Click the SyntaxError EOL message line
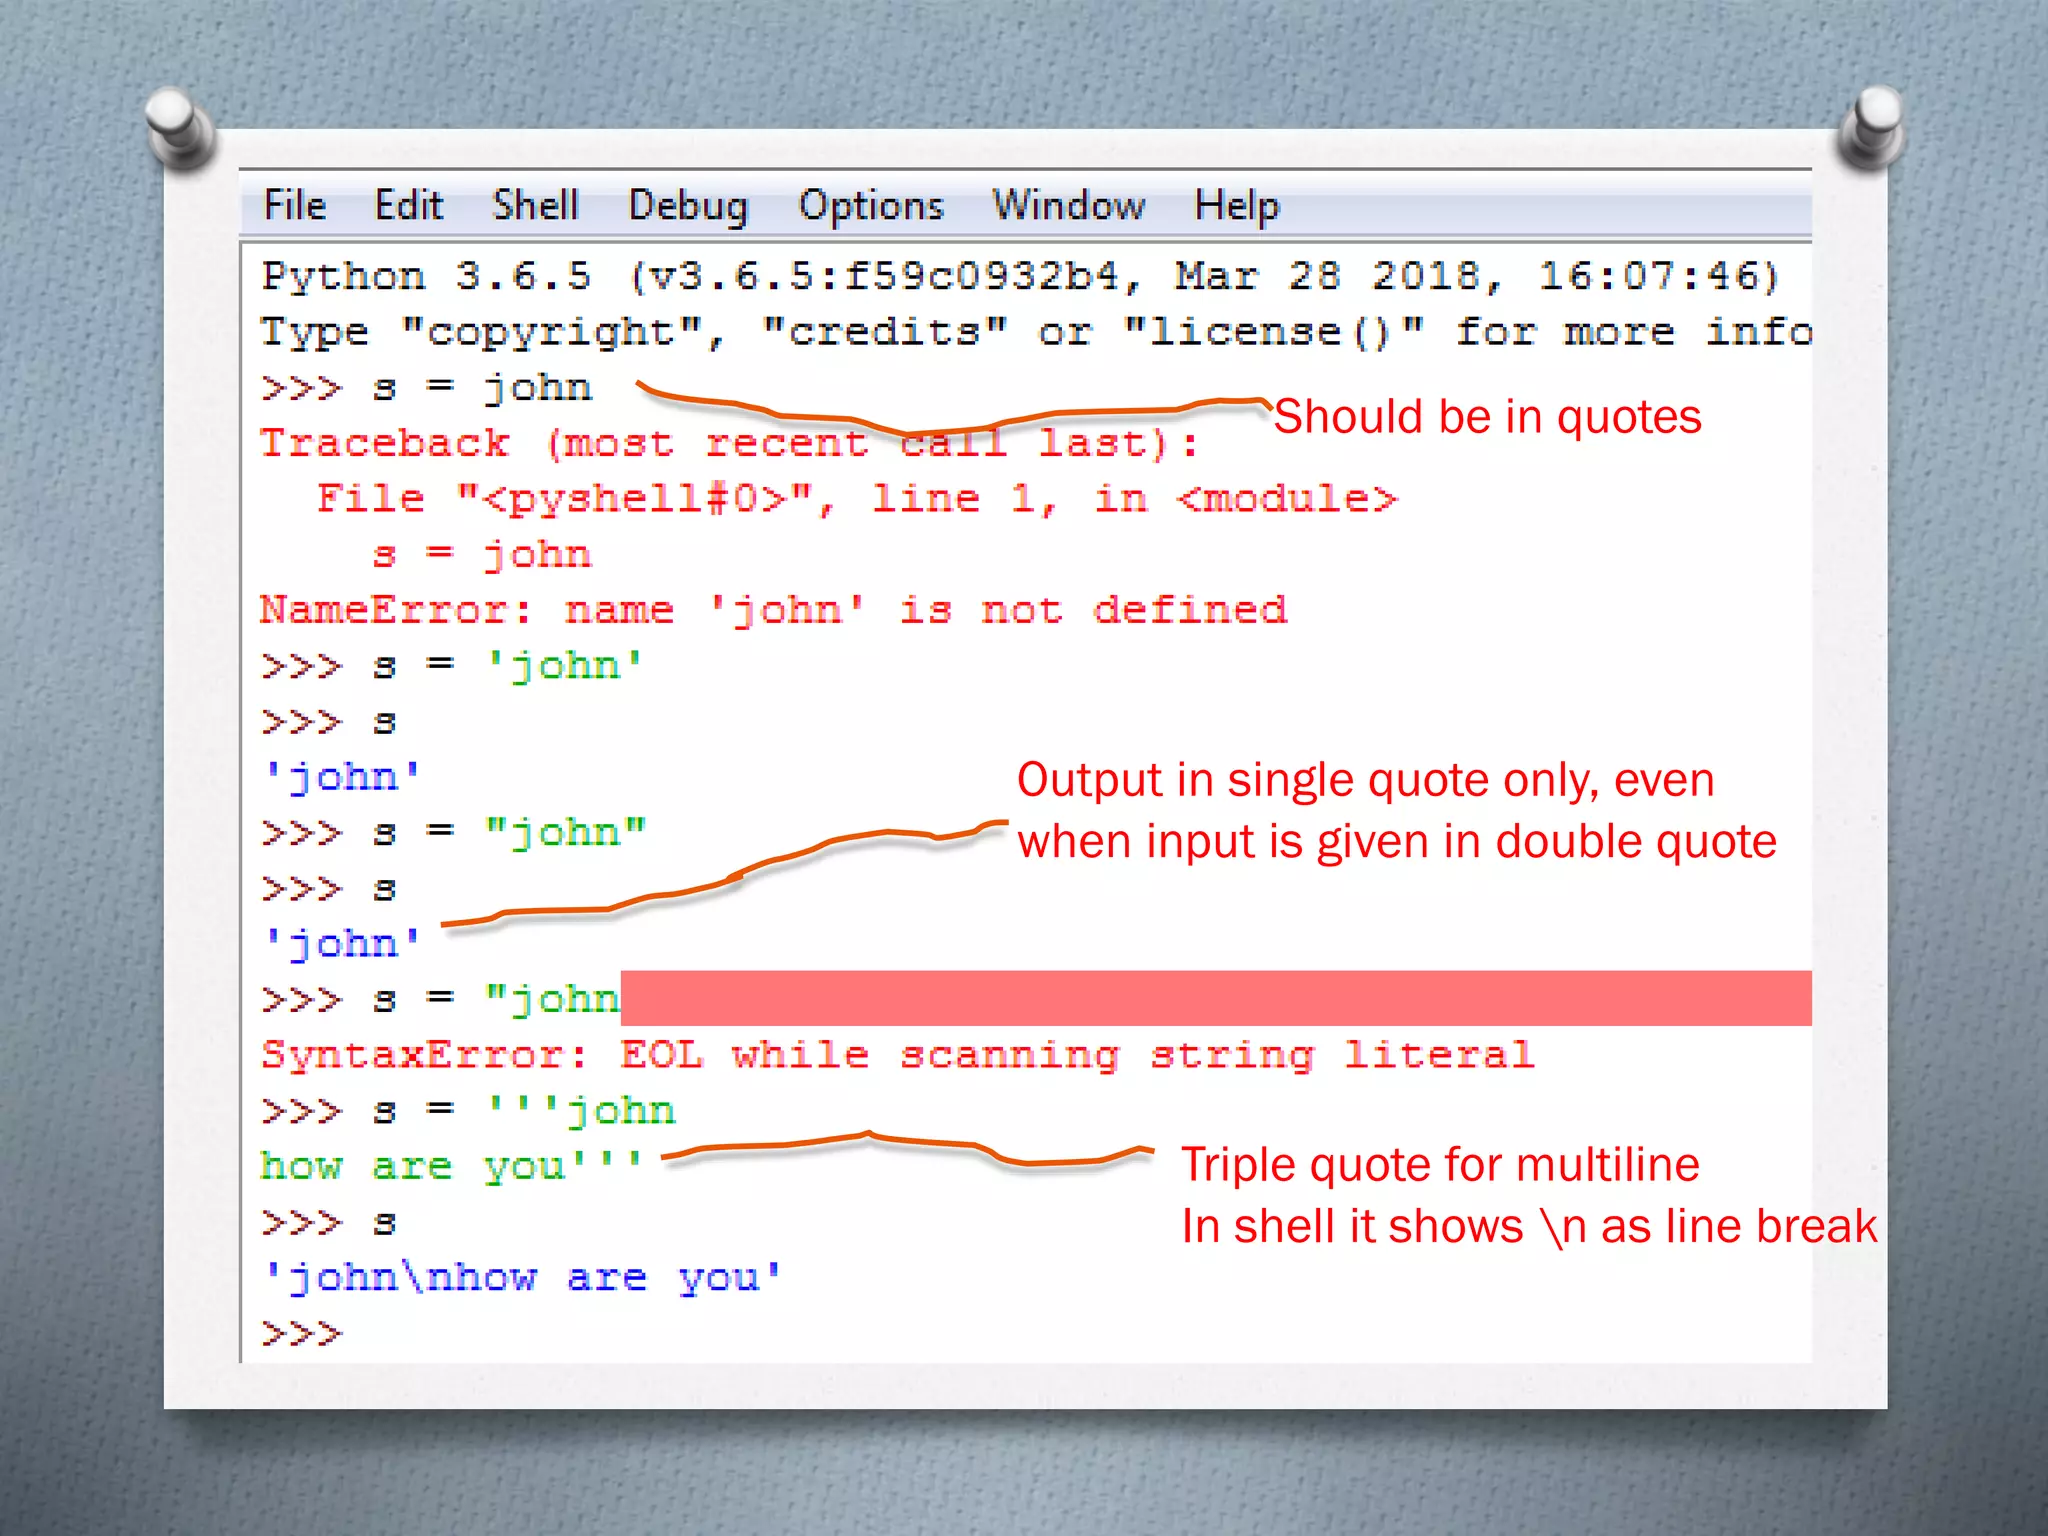Viewport: 2048px width, 1536px height. 896,1055
